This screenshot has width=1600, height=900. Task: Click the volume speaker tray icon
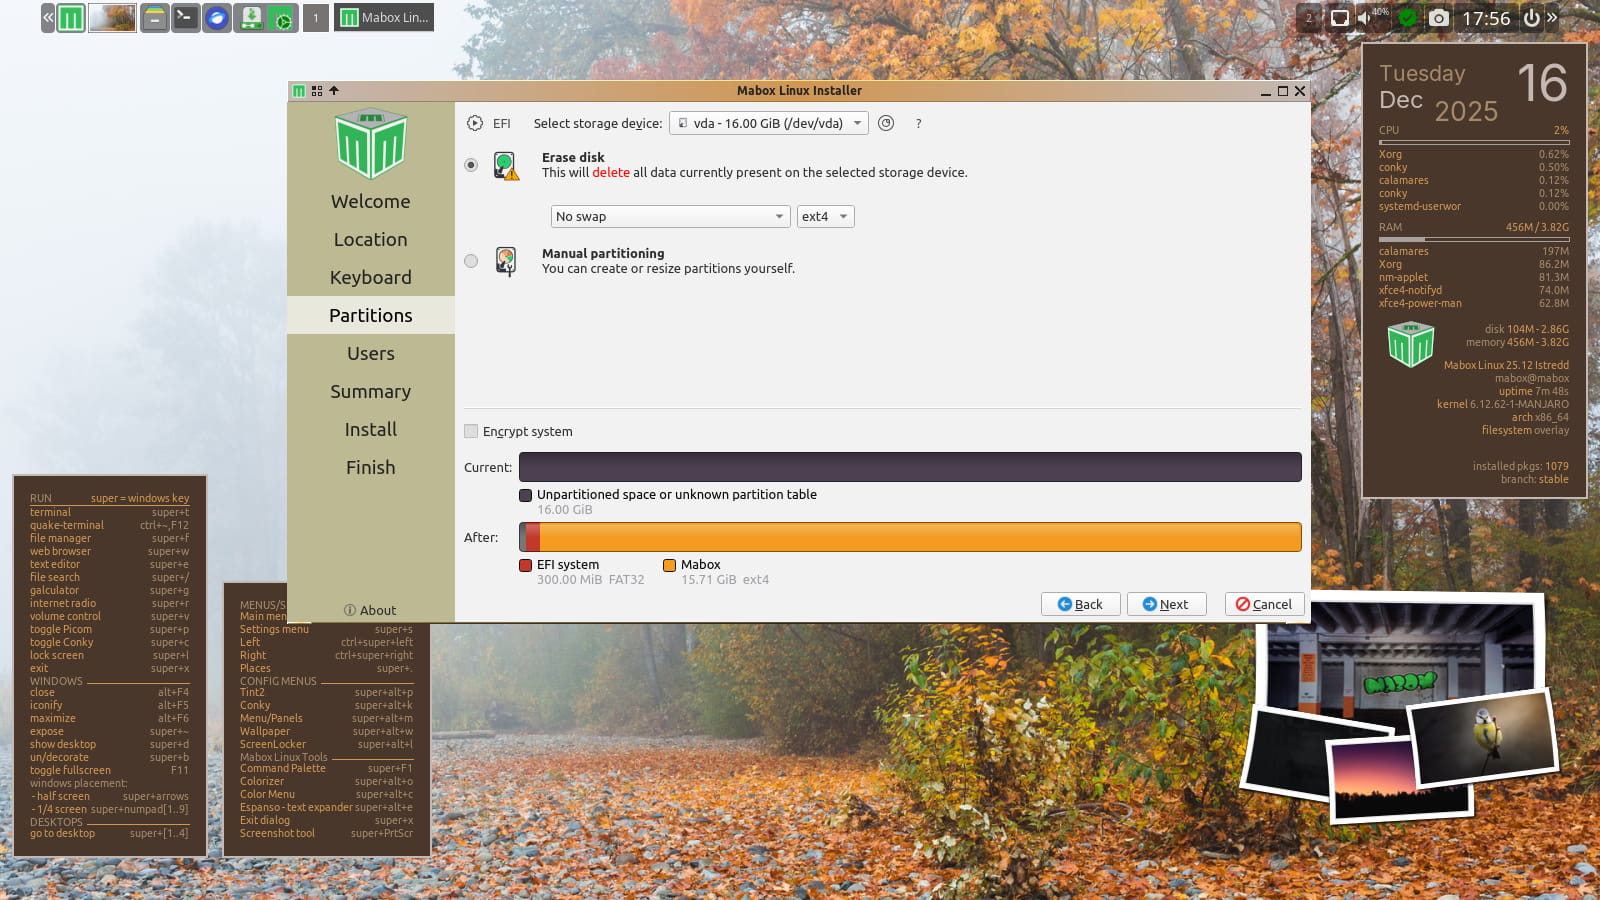(1365, 18)
